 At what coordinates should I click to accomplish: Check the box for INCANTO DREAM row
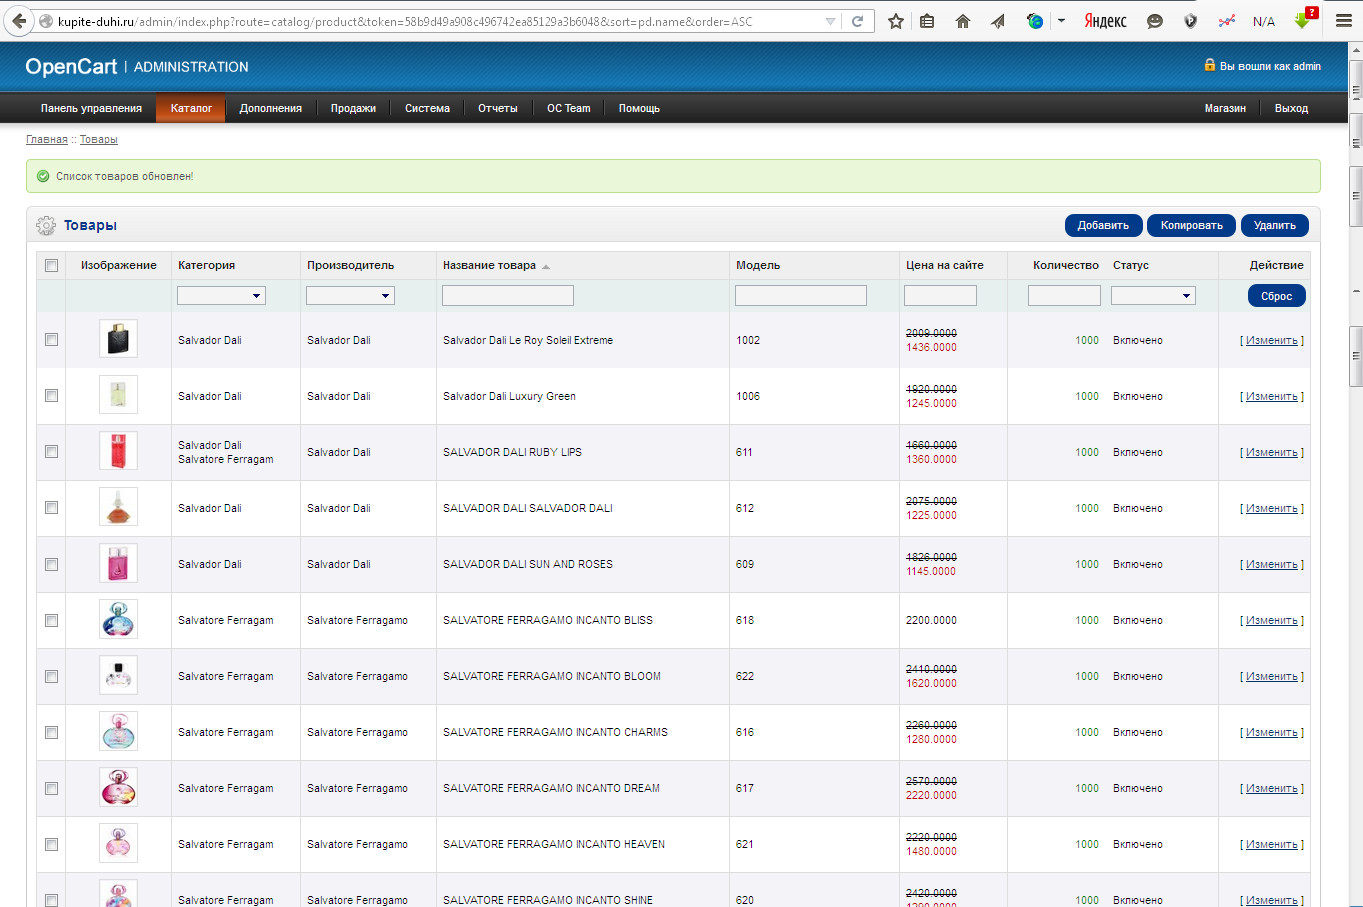point(51,788)
